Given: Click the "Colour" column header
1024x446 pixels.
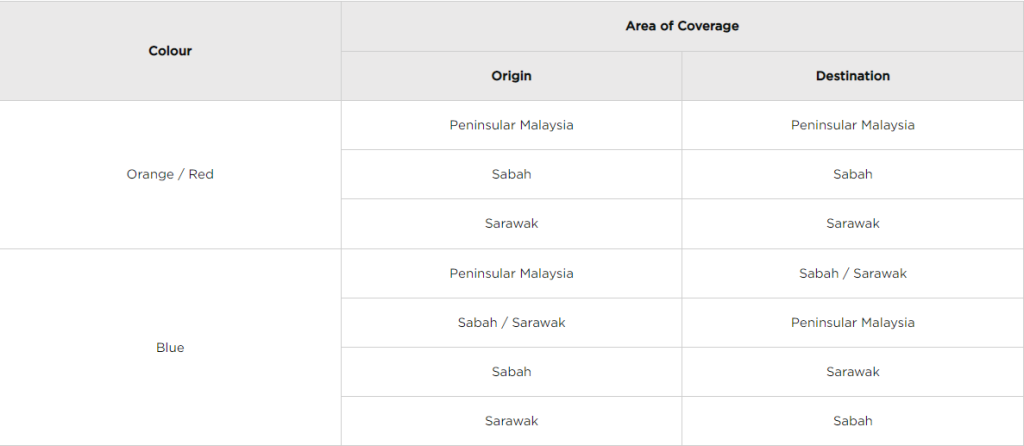Looking at the screenshot, I should 170,51.
